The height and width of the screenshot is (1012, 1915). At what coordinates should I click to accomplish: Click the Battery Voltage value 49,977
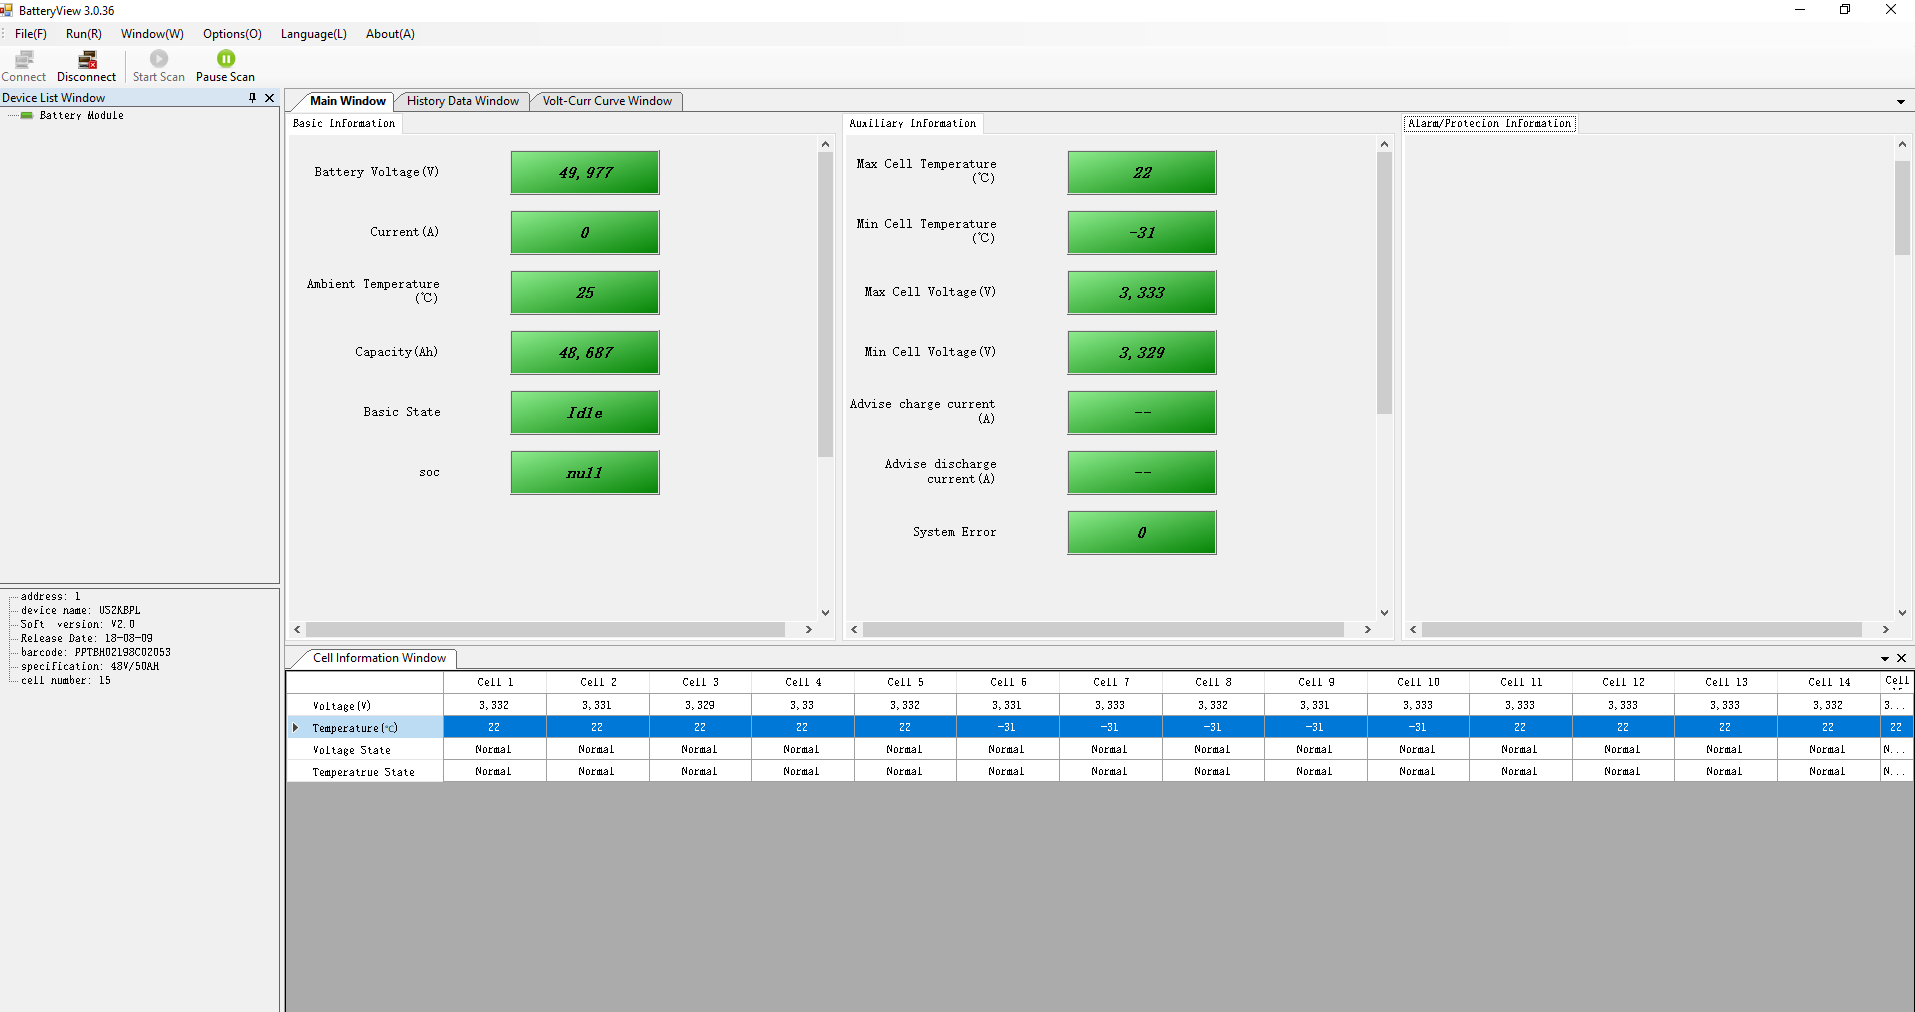pos(585,173)
